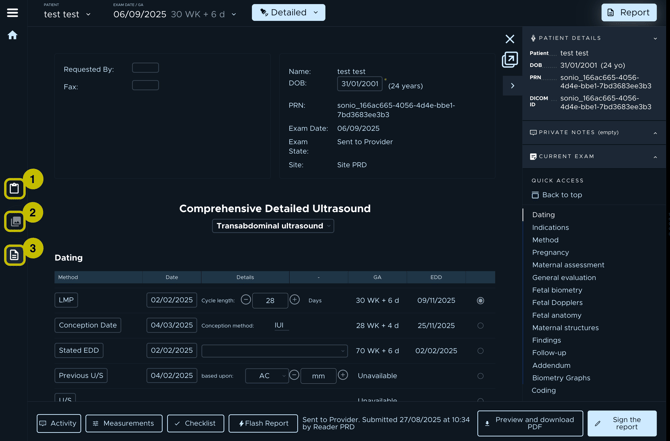
Task: Click the IUI conception method value
Action: [279, 325]
